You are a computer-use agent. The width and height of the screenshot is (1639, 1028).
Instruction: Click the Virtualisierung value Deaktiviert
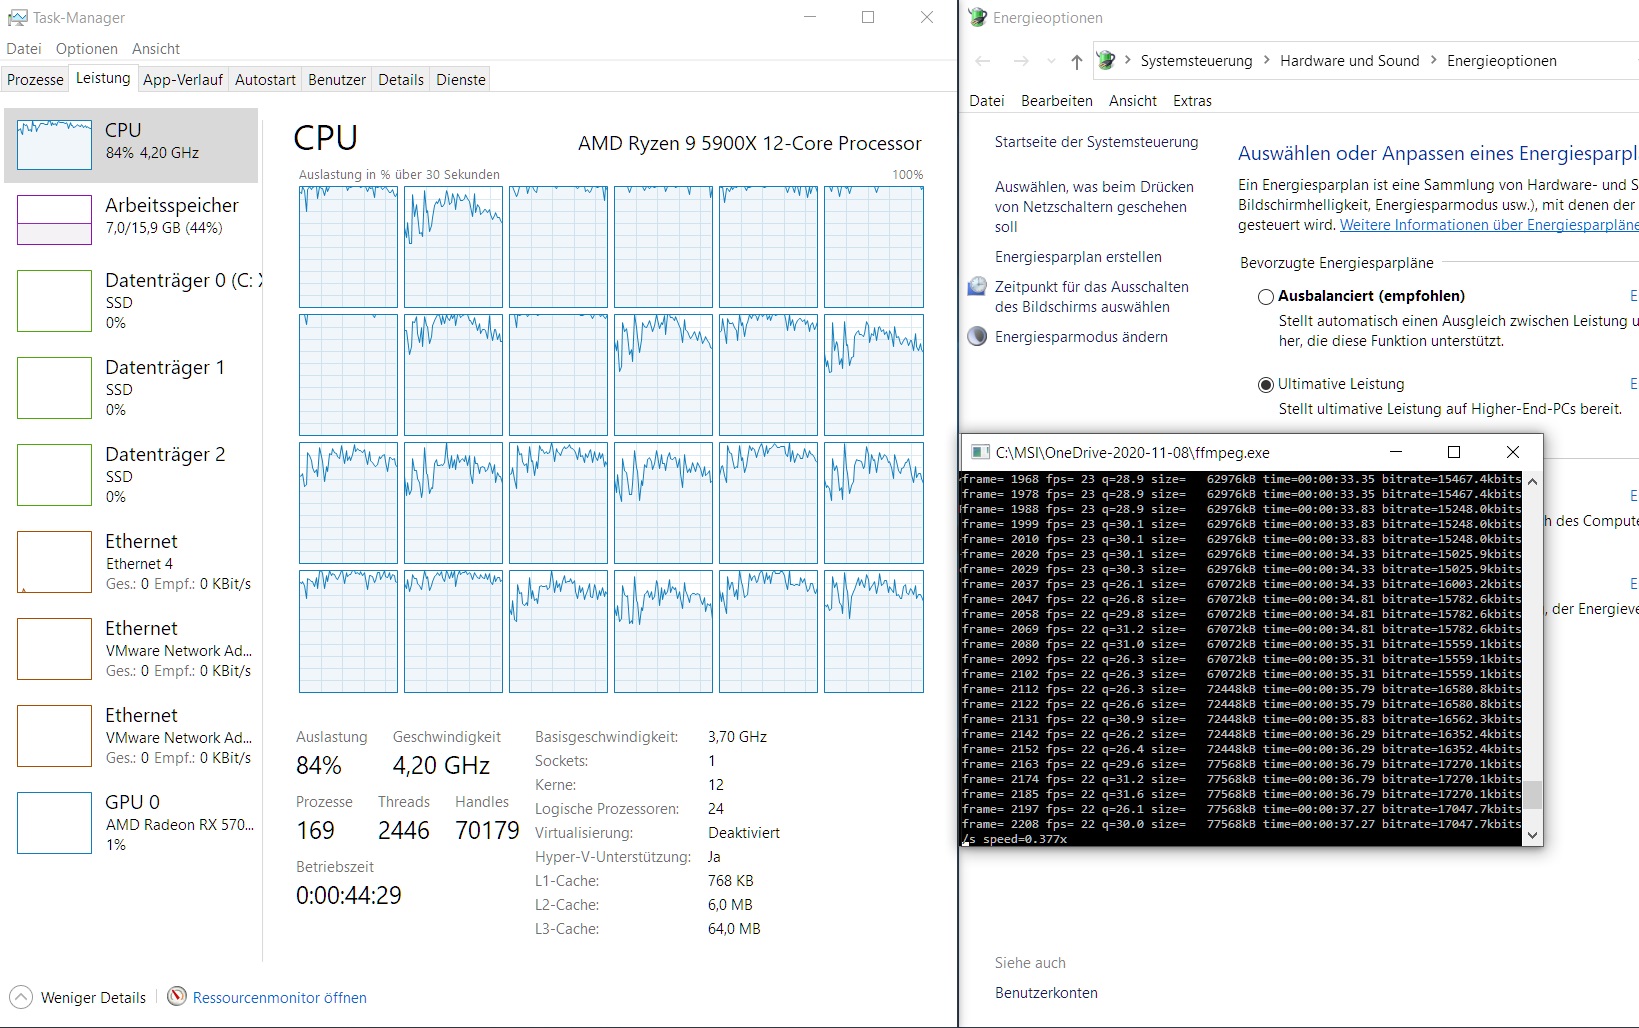coord(744,833)
